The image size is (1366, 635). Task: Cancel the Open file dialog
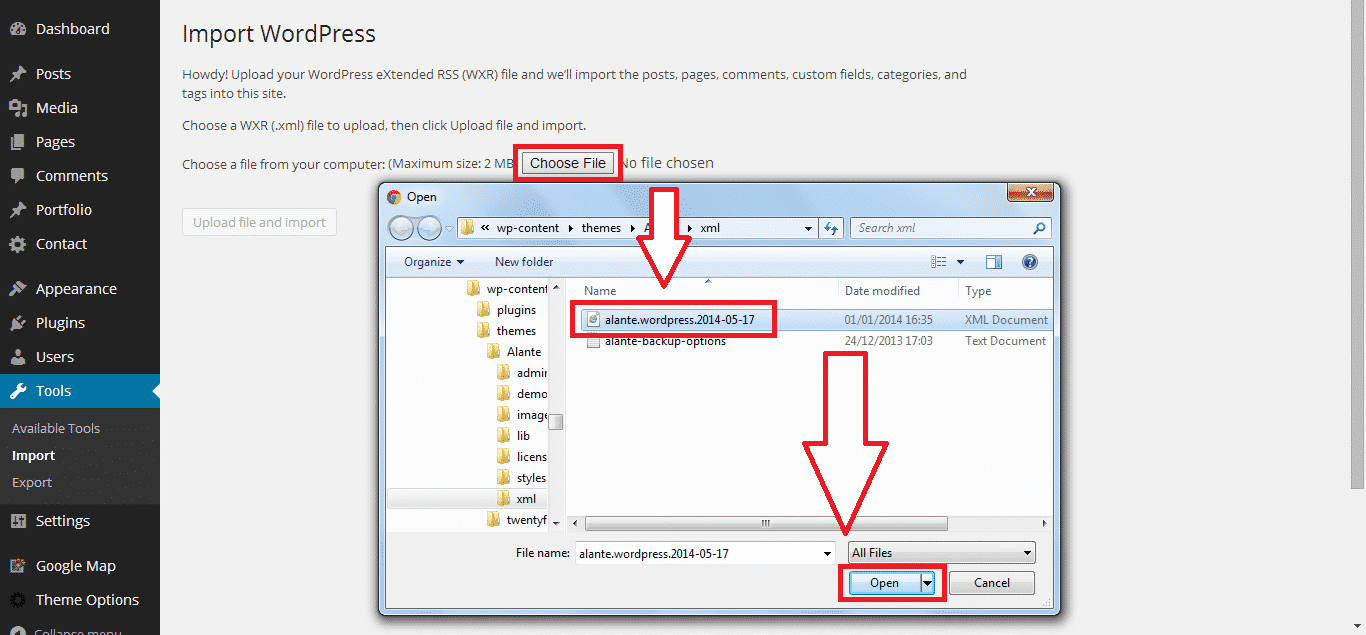(992, 583)
